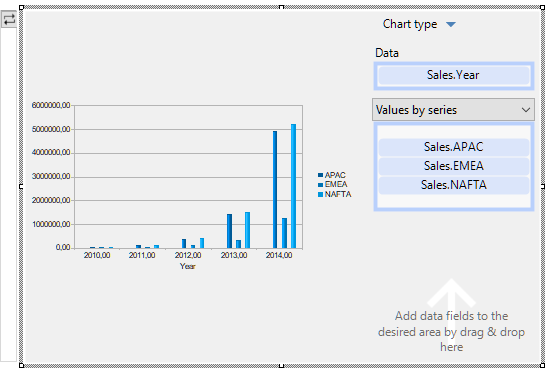
Task: Click the swap axes icon at top left
Action: pyautogui.click(x=9, y=19)
